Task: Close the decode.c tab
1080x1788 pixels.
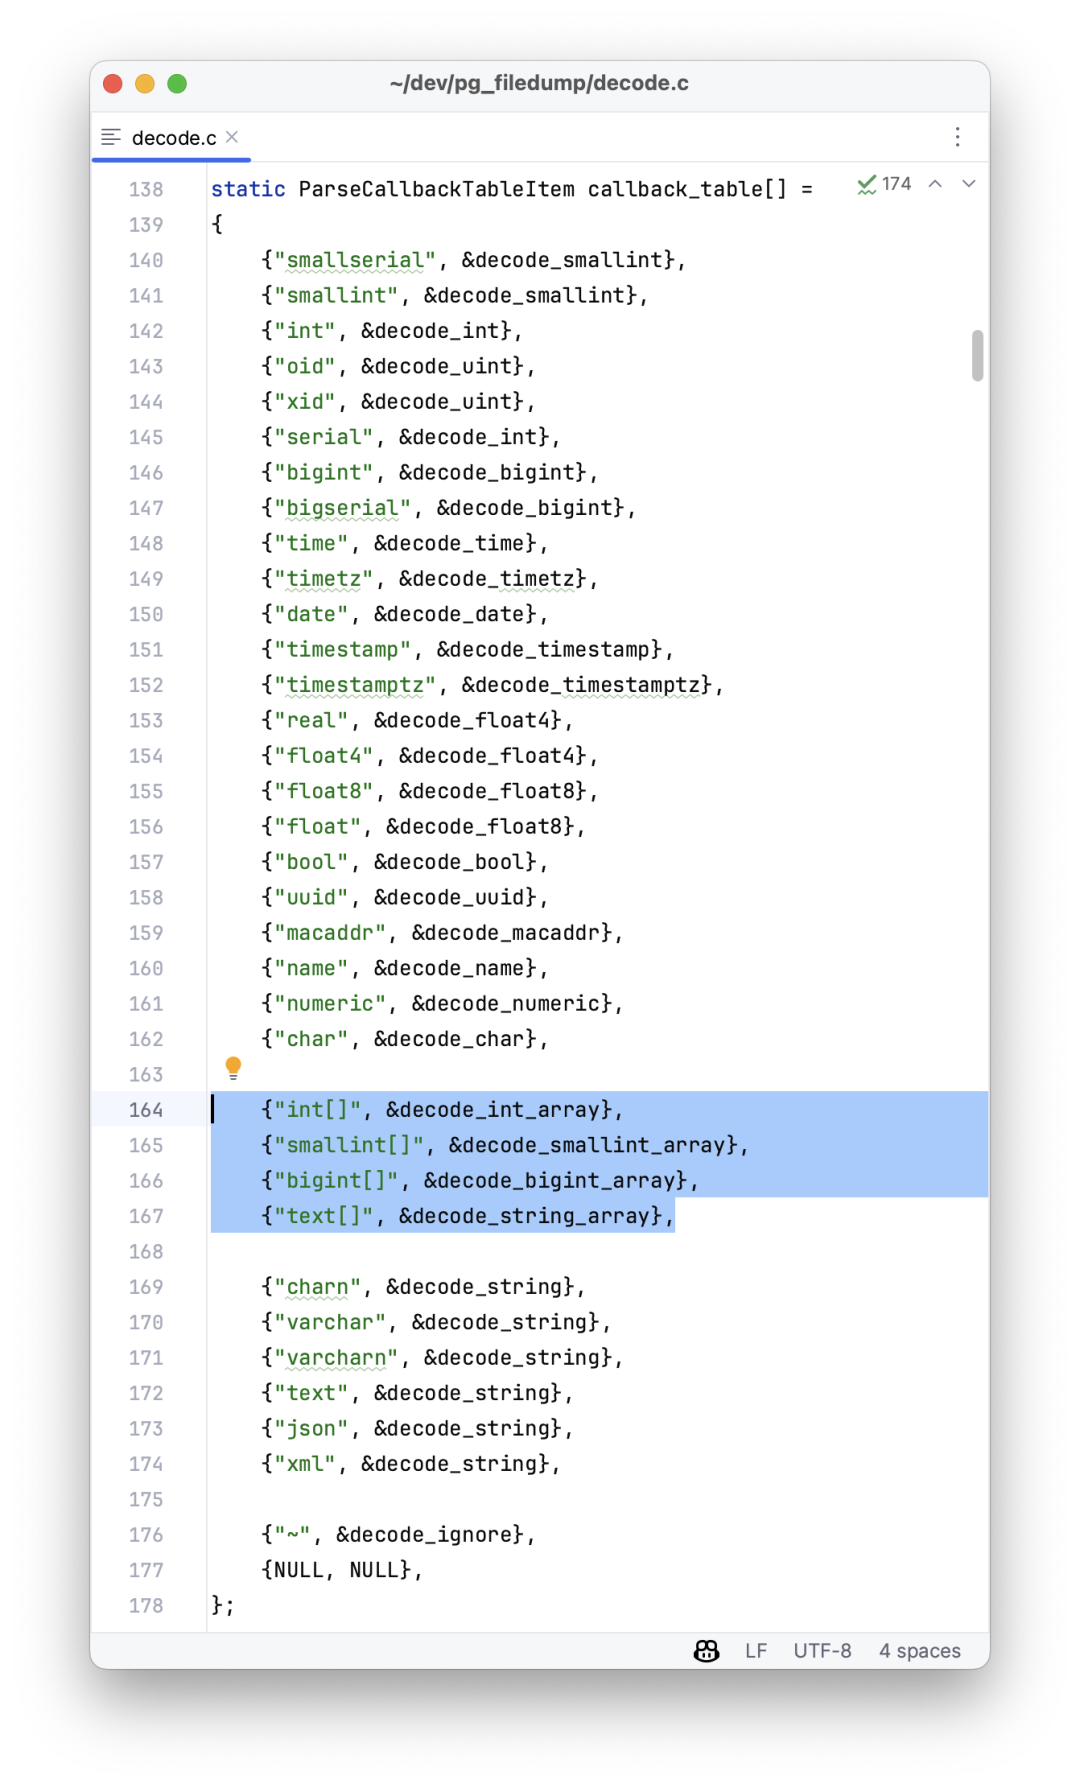Action: tap(232, 137)
